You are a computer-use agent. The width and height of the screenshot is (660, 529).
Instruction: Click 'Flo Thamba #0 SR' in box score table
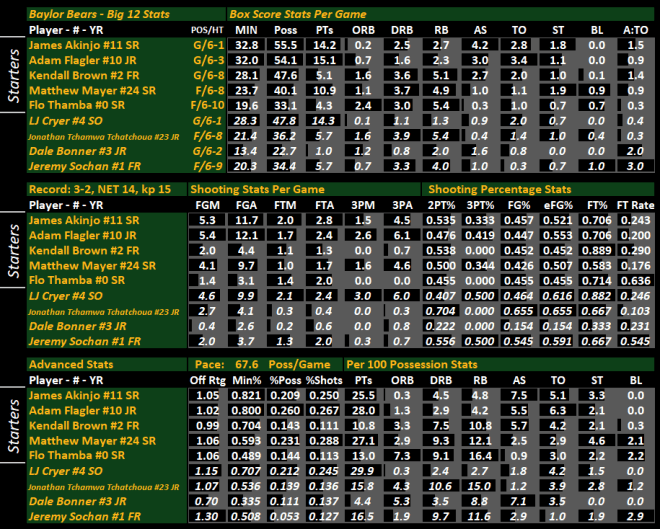pyautogui.click(x=77, y=105)
